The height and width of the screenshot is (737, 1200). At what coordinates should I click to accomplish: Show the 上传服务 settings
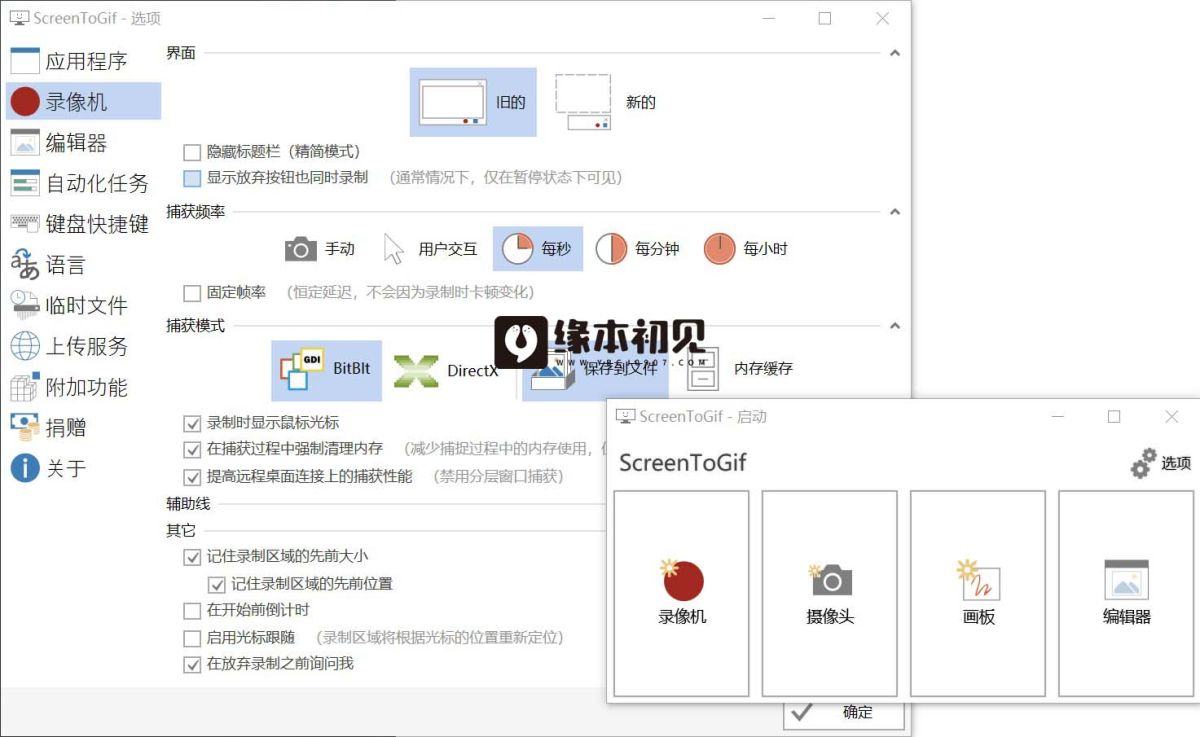(83, 346)
